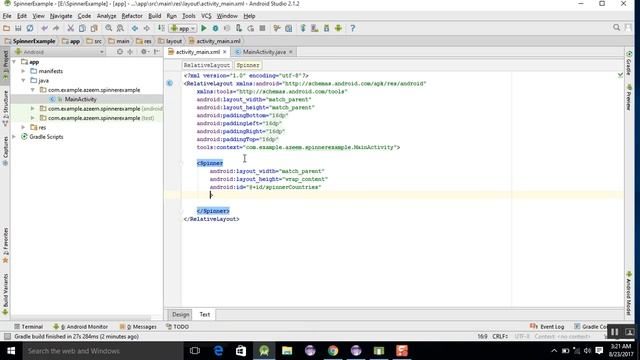Open the Messages tool window
Image resolution: width=640 pixels, height=360 pixels.
(x=138, y=327)
